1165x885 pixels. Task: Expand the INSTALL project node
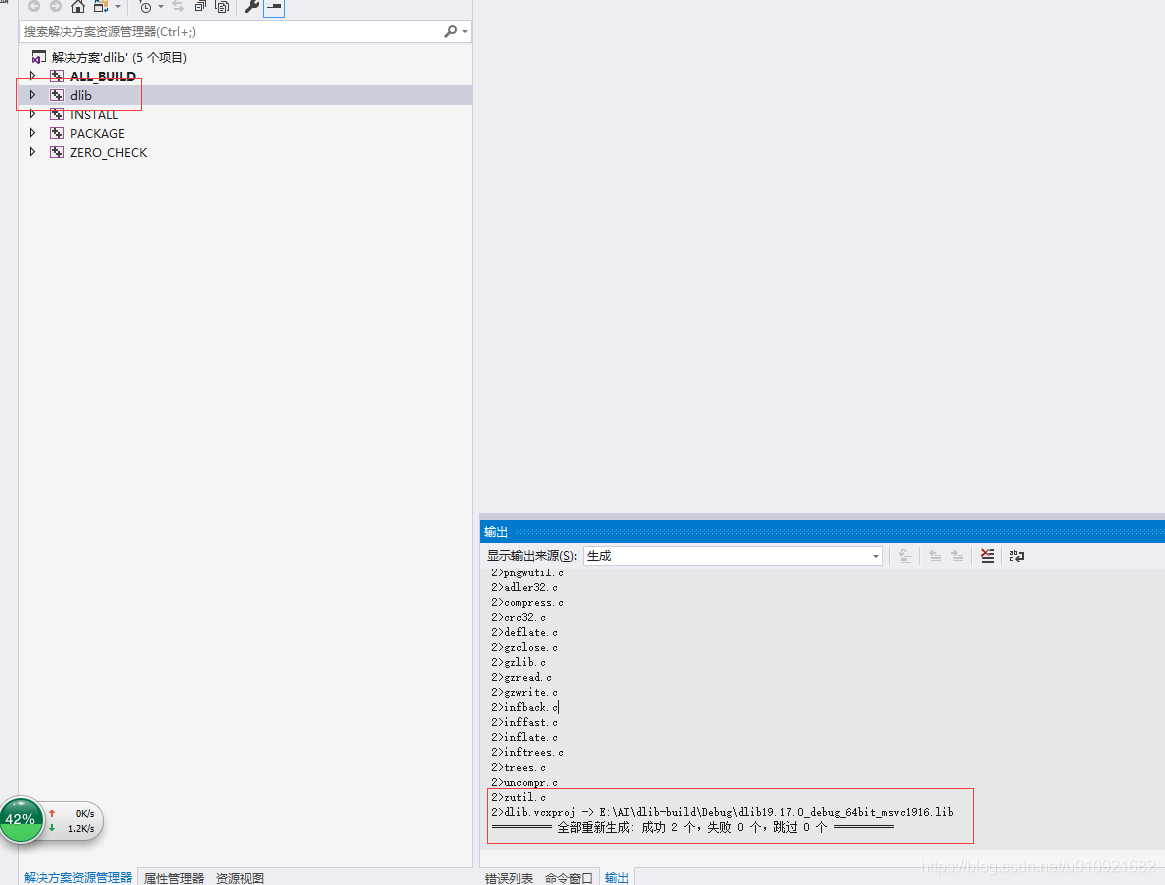coord(32,114)
